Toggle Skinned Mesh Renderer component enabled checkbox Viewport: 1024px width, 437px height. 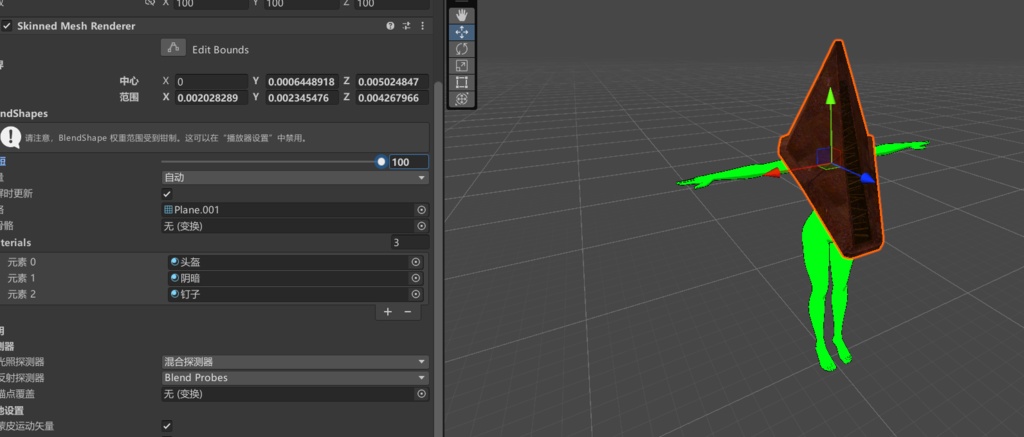coord(7,26)
